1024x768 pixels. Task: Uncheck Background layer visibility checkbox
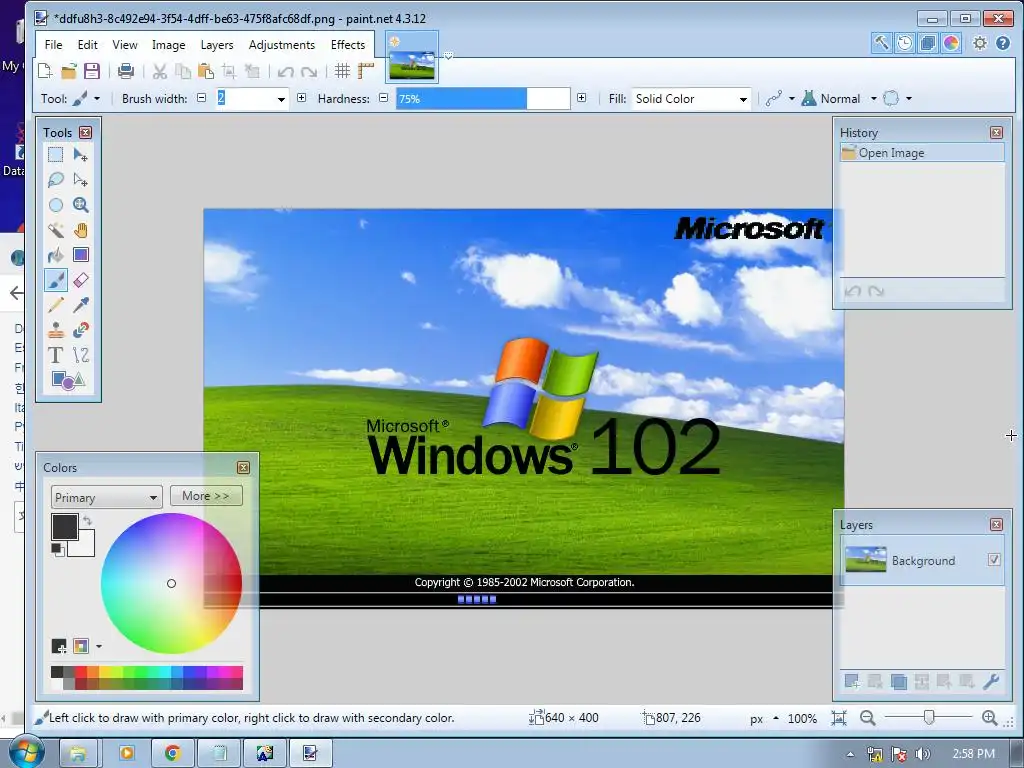pyautogui.click(x=994, y=560)
